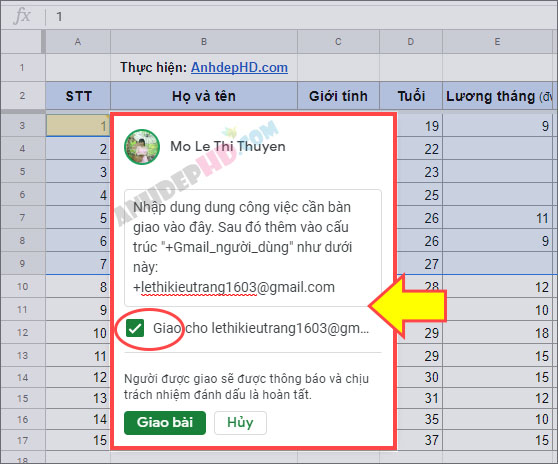This screenshot has height=464, width=558.
Task: Select column C header
Action: [x=338, y=42]
